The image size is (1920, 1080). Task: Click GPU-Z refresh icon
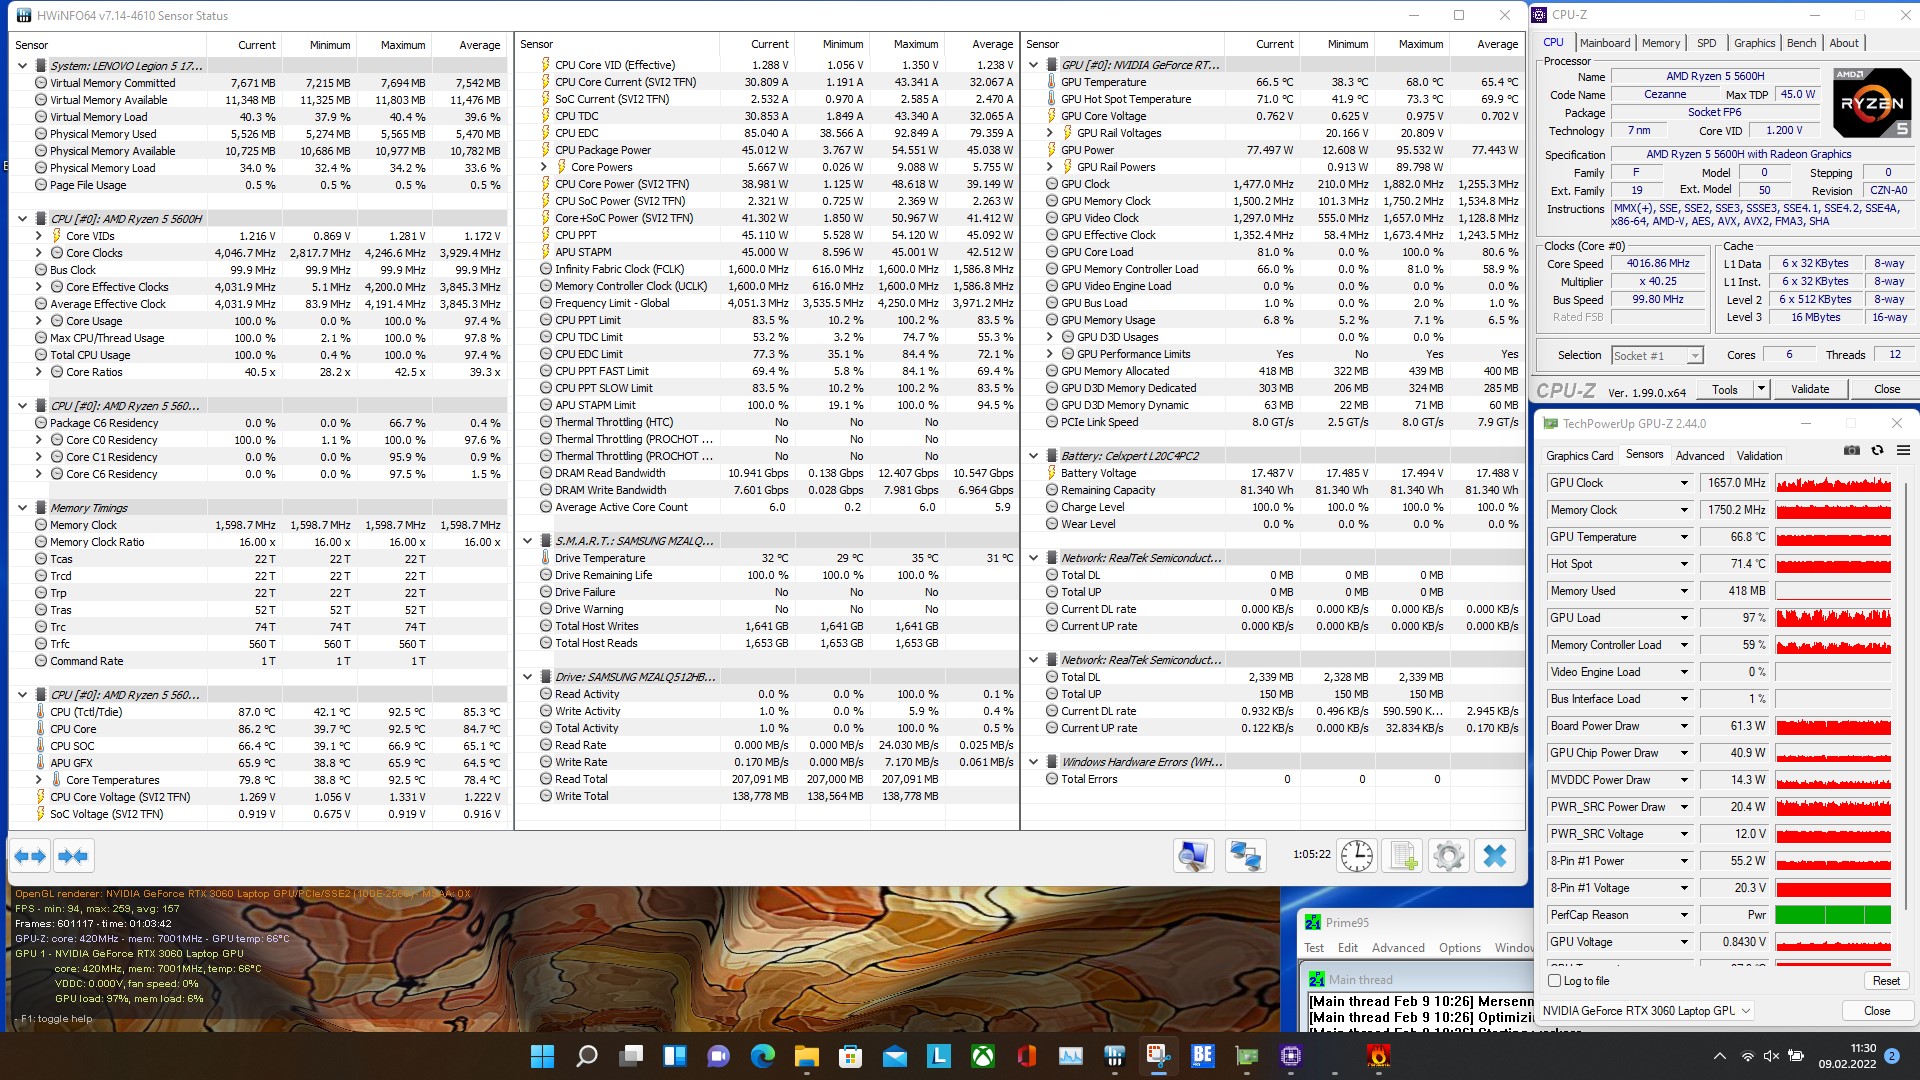(1877, 451)
